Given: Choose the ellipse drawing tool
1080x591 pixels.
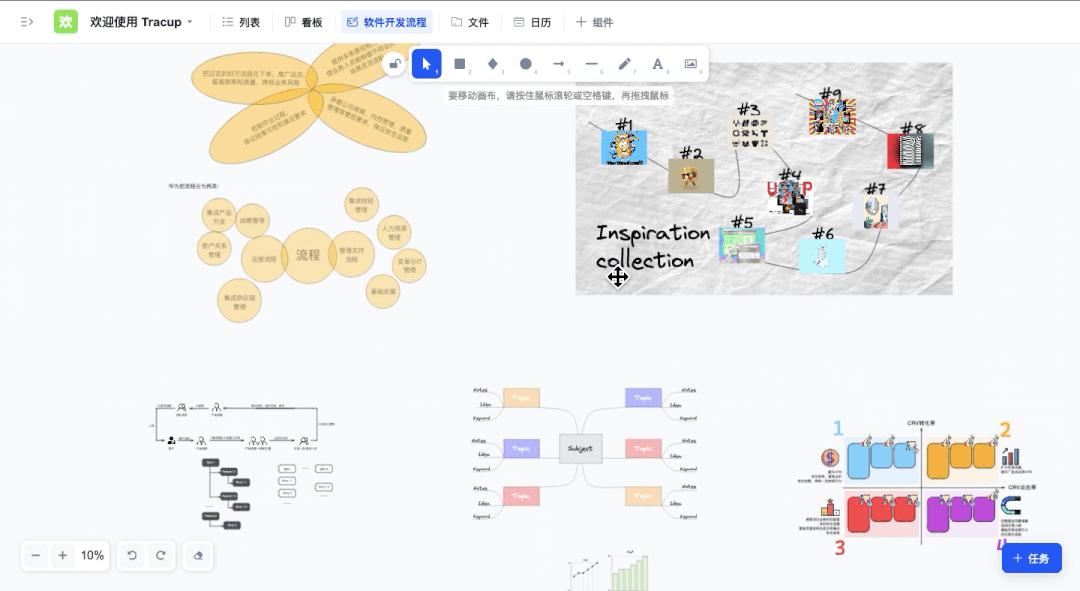Looking at the screenshot, I should pos(526,64).
